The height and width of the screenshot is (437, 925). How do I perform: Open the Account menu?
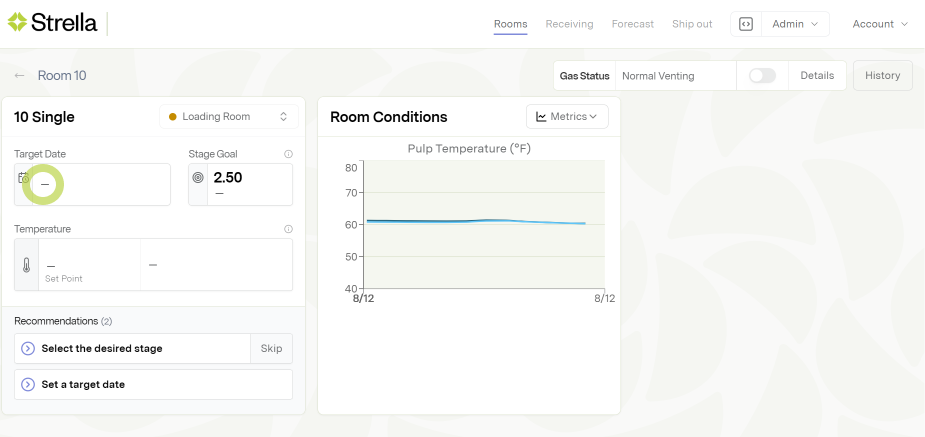coord(880,24)
